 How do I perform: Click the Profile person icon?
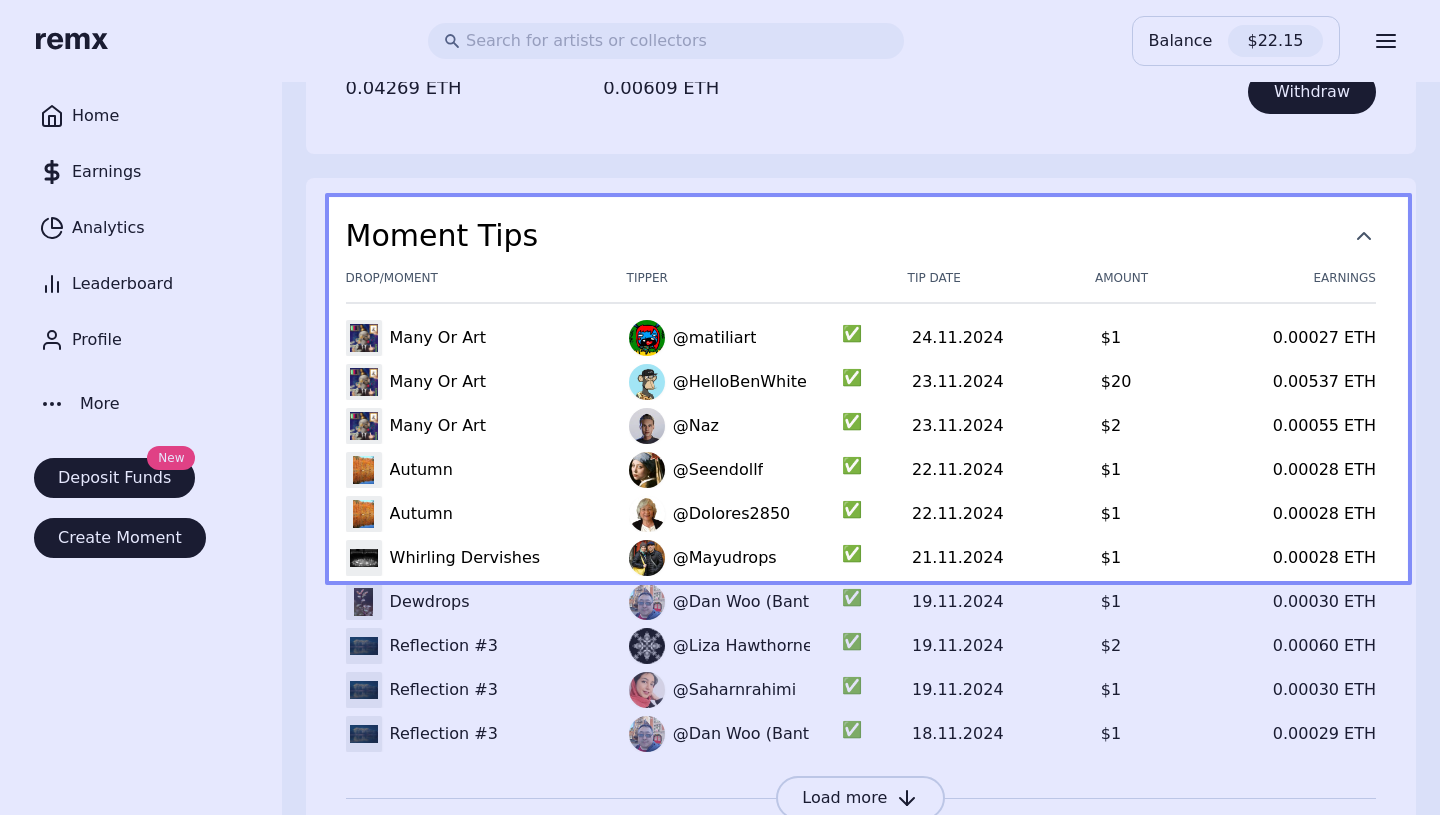[52, 340]
